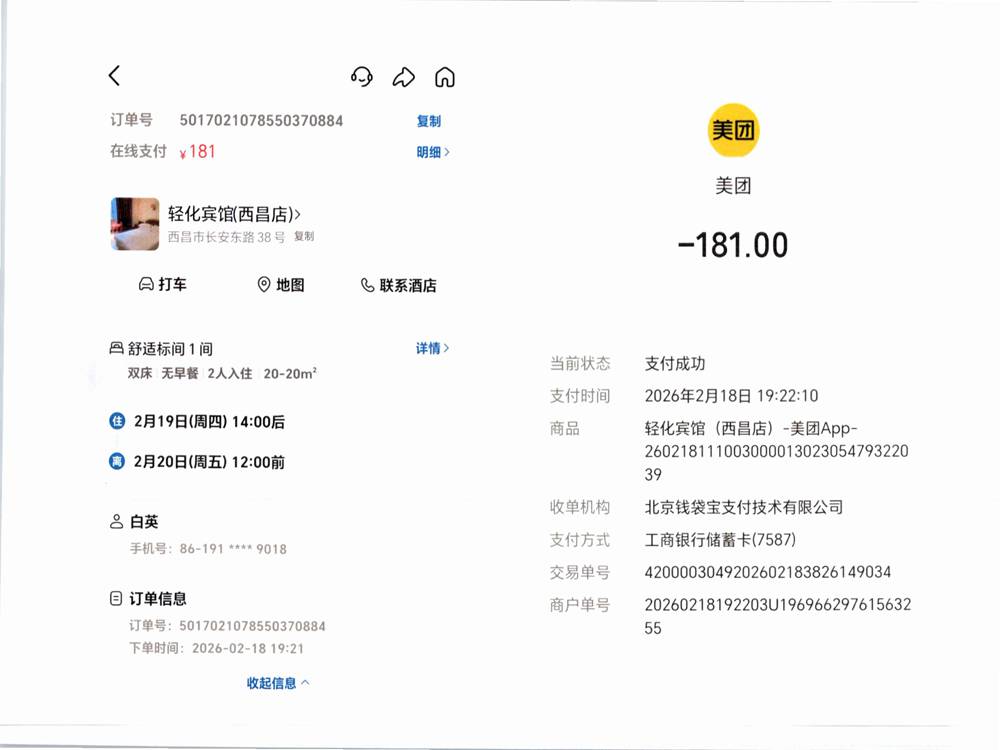The image size is (1000, 750).
Task: Select the 联系酒店 option
Action: [408, 286]
